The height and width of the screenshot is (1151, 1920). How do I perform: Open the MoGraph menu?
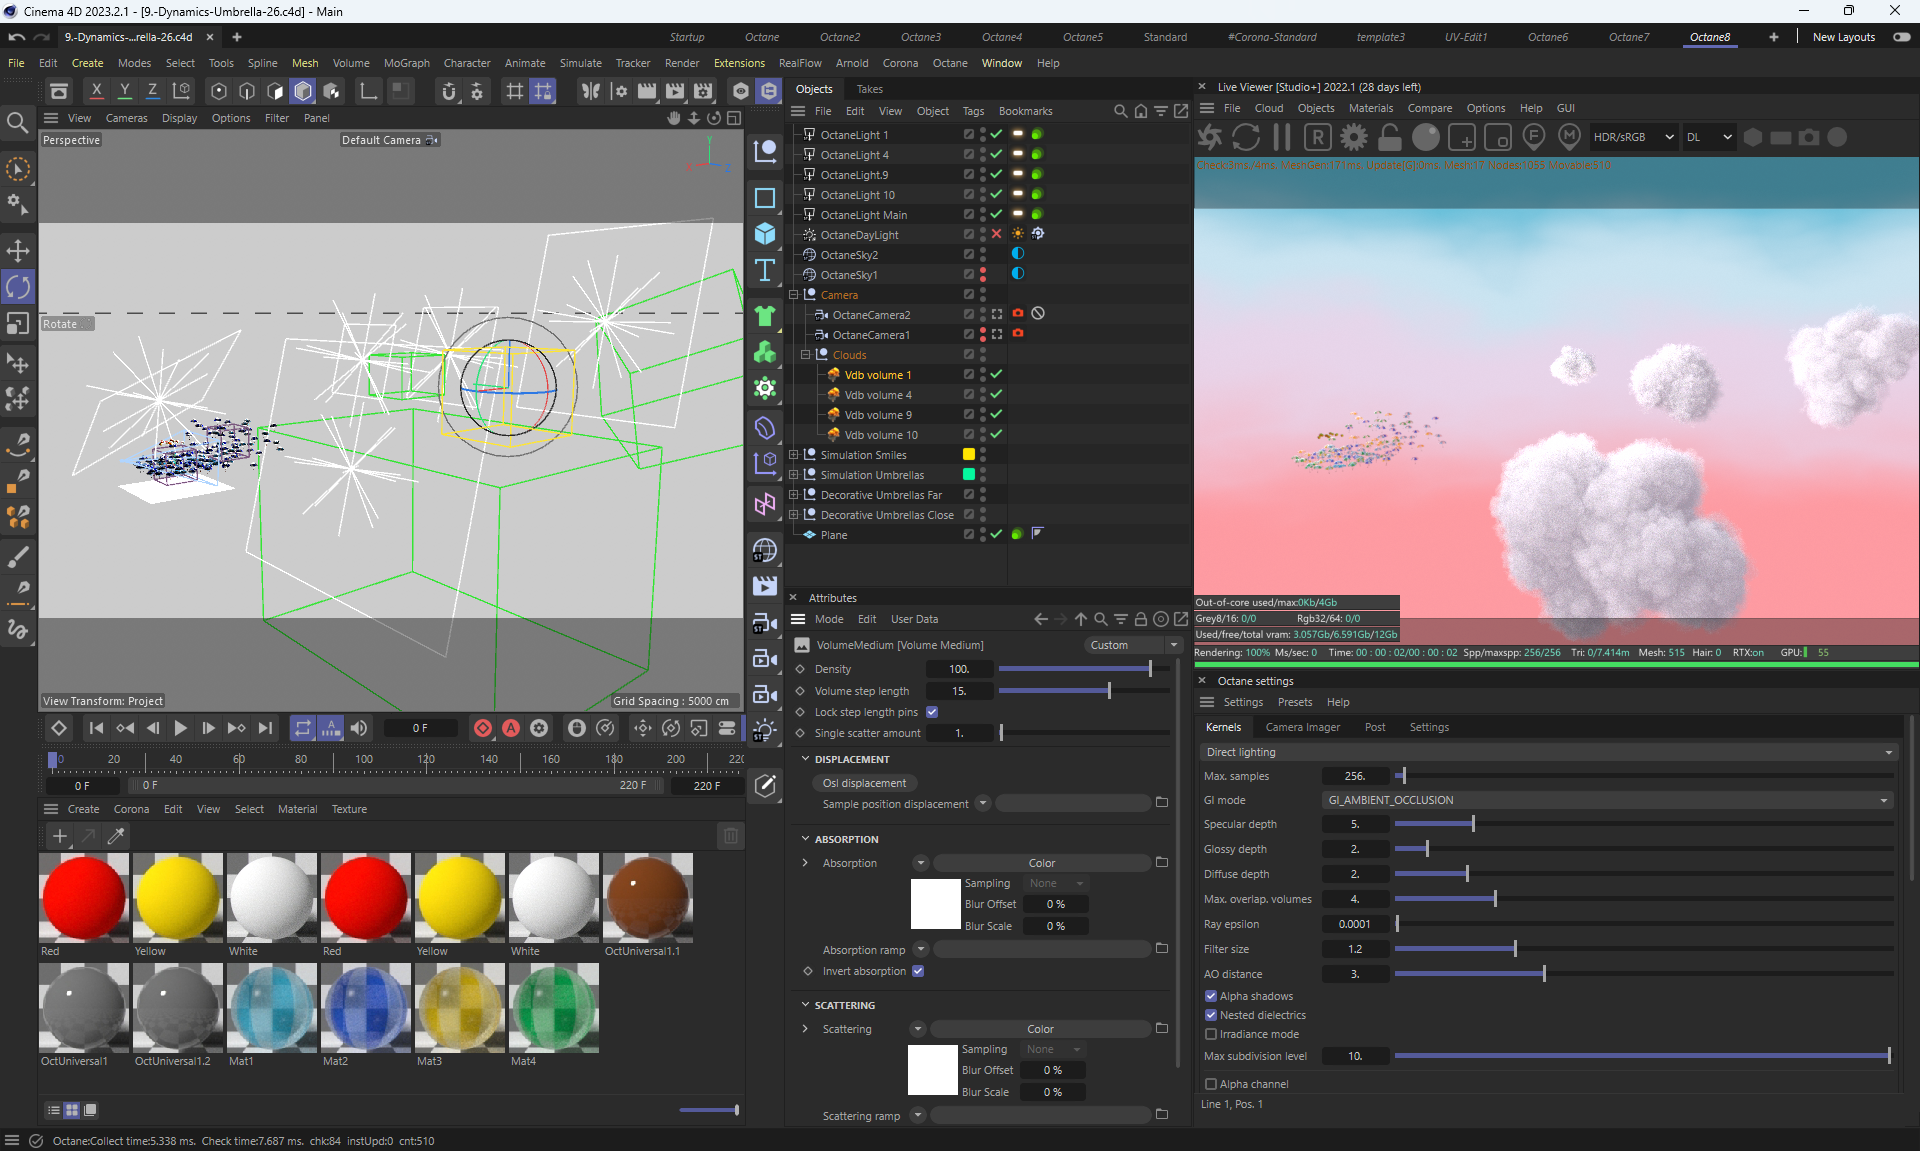pyautogui.click(x=406, y=63)
